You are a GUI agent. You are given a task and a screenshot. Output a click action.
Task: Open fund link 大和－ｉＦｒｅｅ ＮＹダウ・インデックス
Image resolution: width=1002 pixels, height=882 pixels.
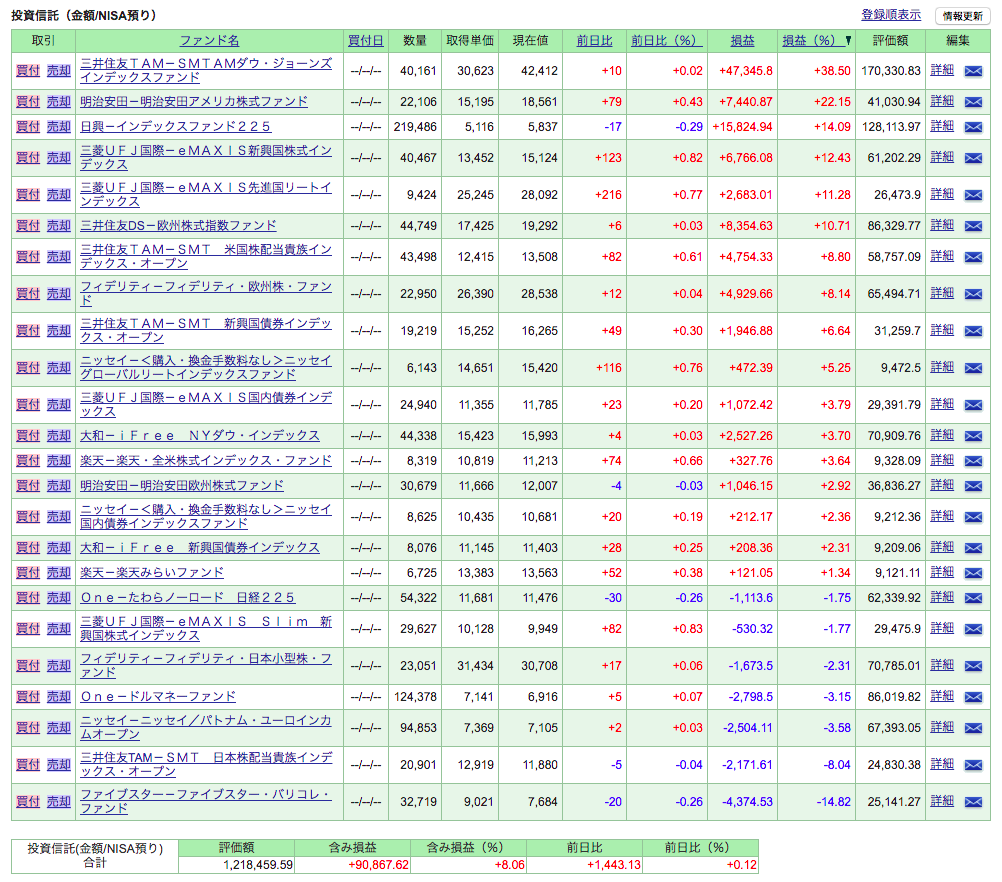coord(199,436)
